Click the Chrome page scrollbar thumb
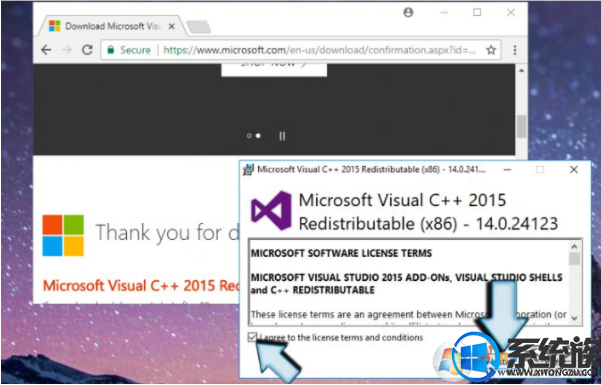 pos(521,126)
